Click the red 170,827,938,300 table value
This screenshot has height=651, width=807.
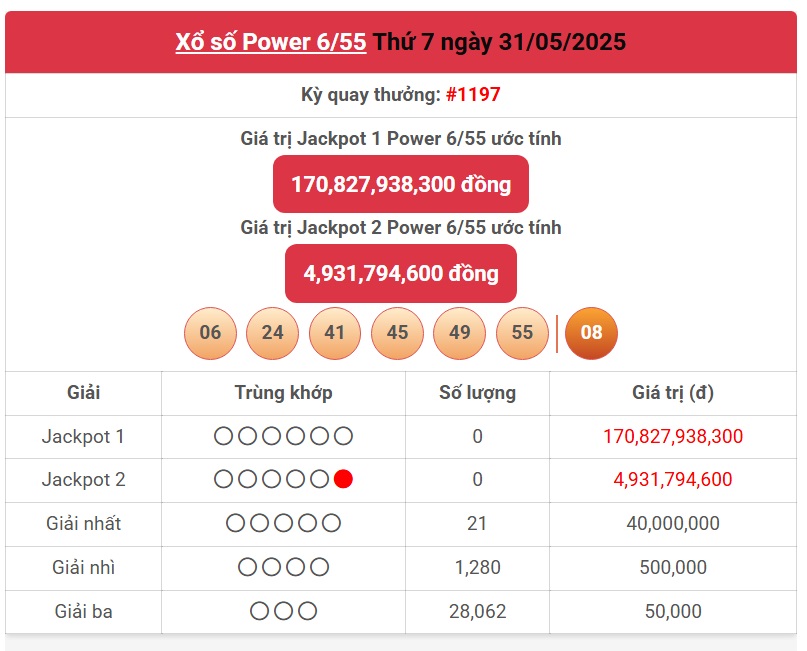(x=673, y=436)
